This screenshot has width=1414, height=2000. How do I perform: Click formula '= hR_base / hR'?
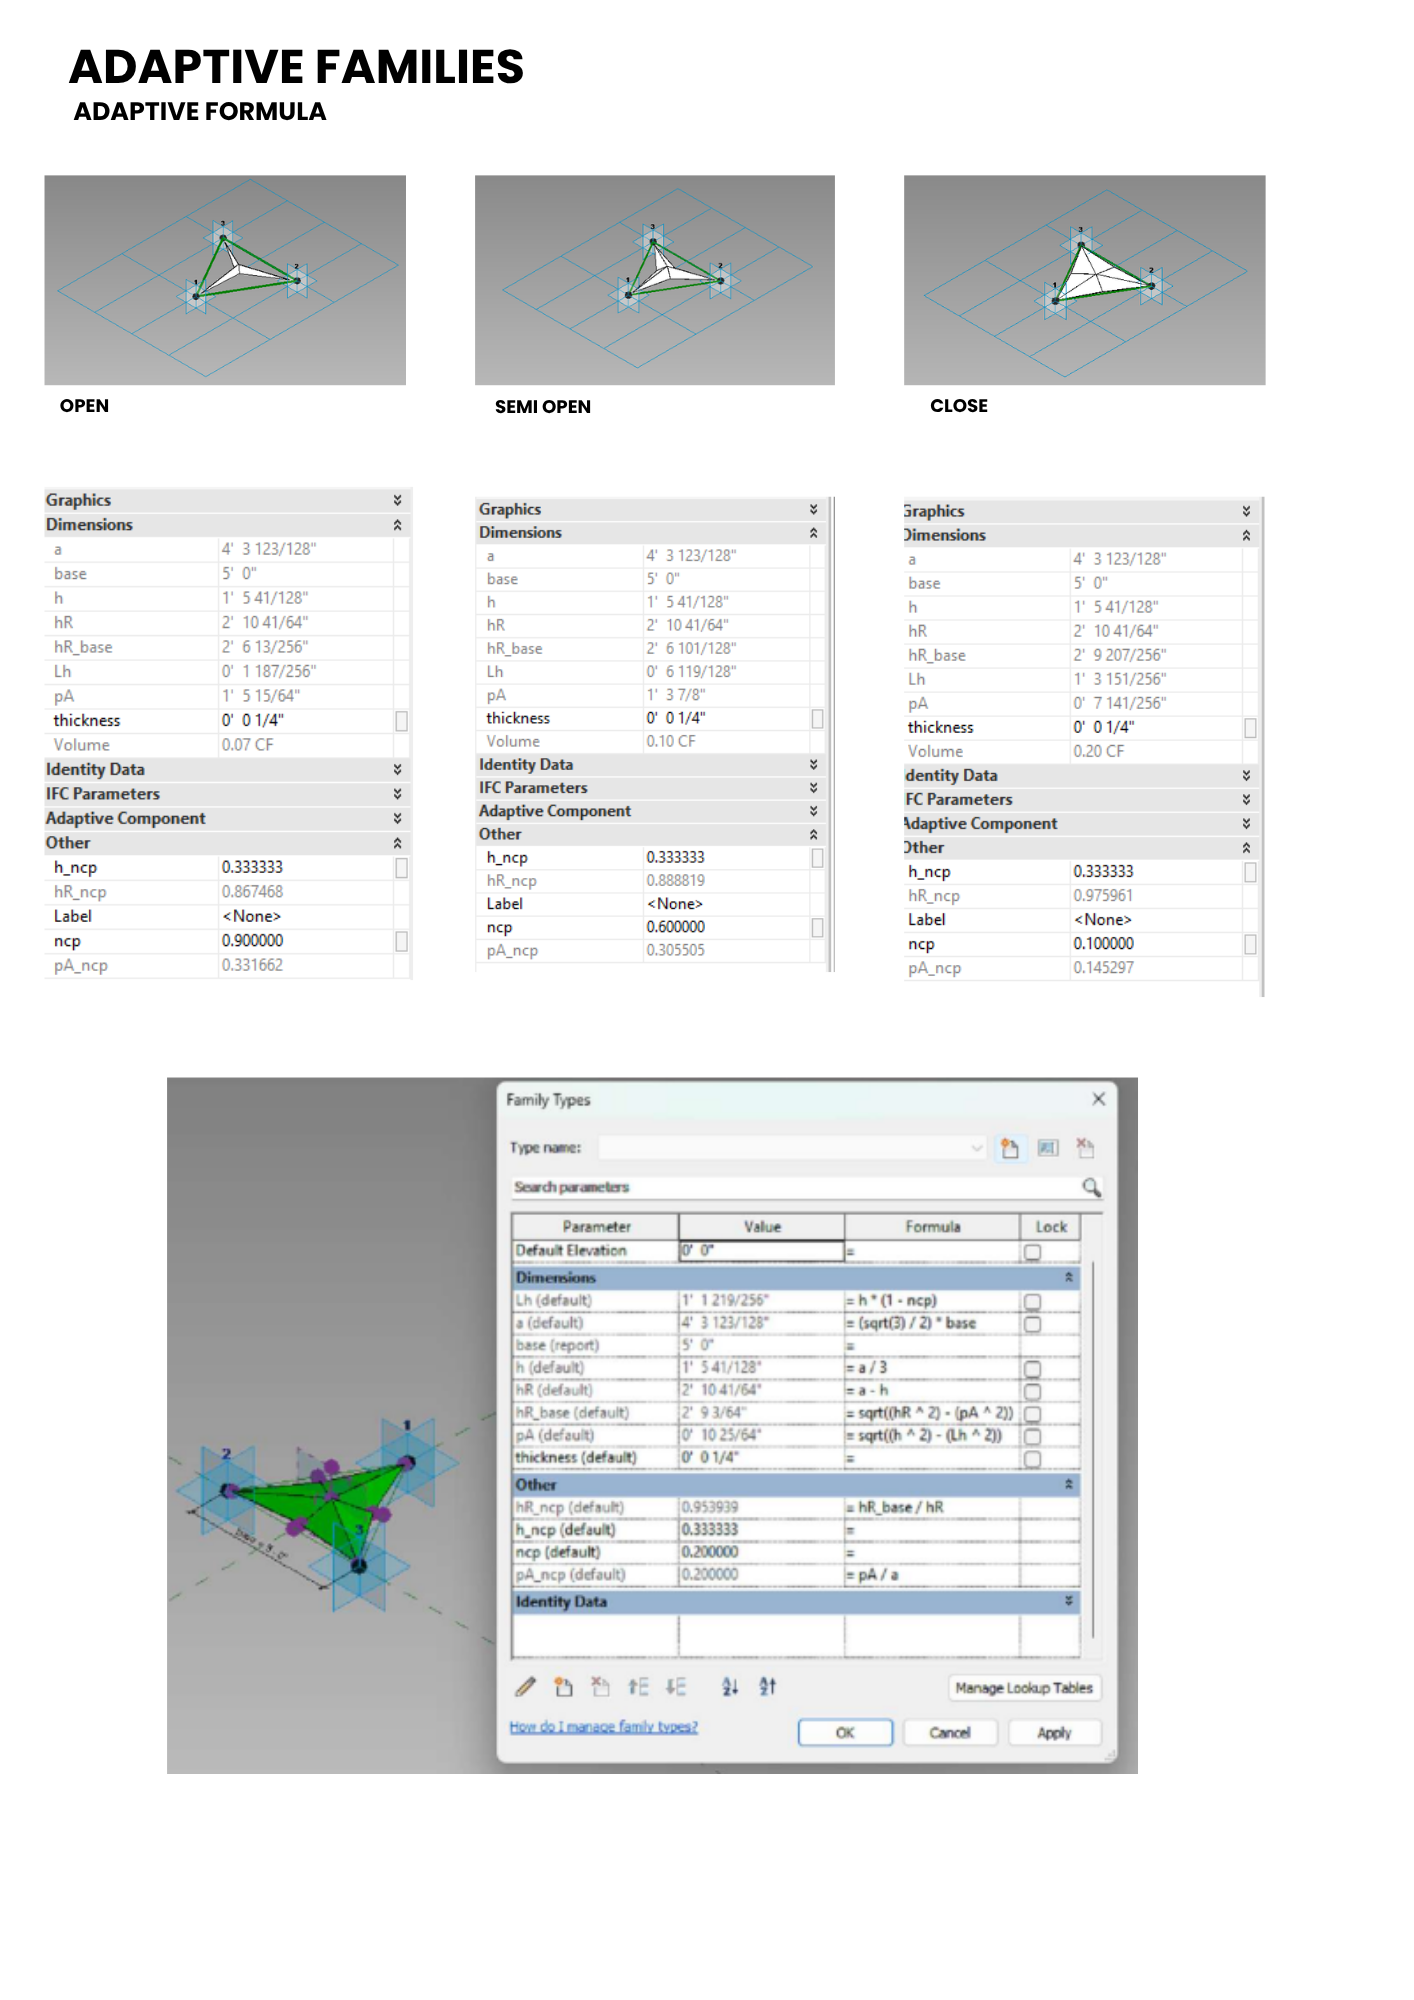(x=895, y=1507)
